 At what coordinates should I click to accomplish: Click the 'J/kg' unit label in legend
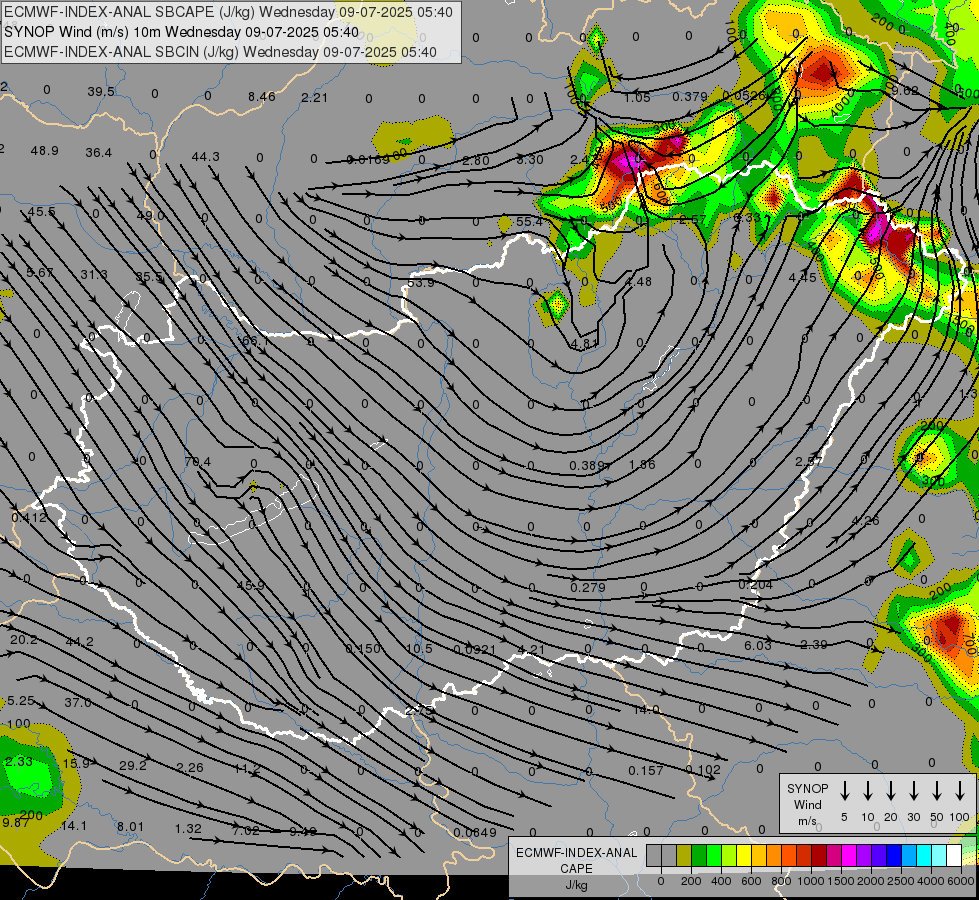[576, 885]
